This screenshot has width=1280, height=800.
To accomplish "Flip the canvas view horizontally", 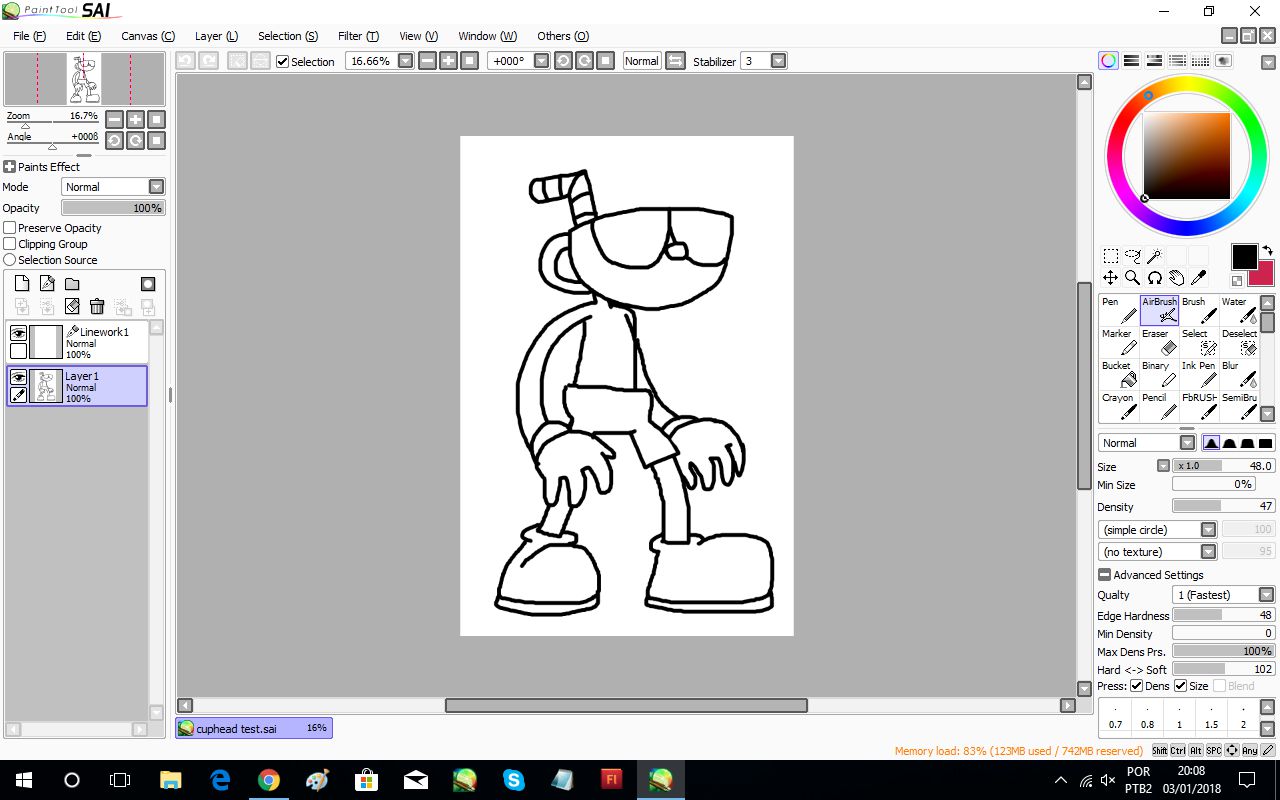I will point(675,61).
